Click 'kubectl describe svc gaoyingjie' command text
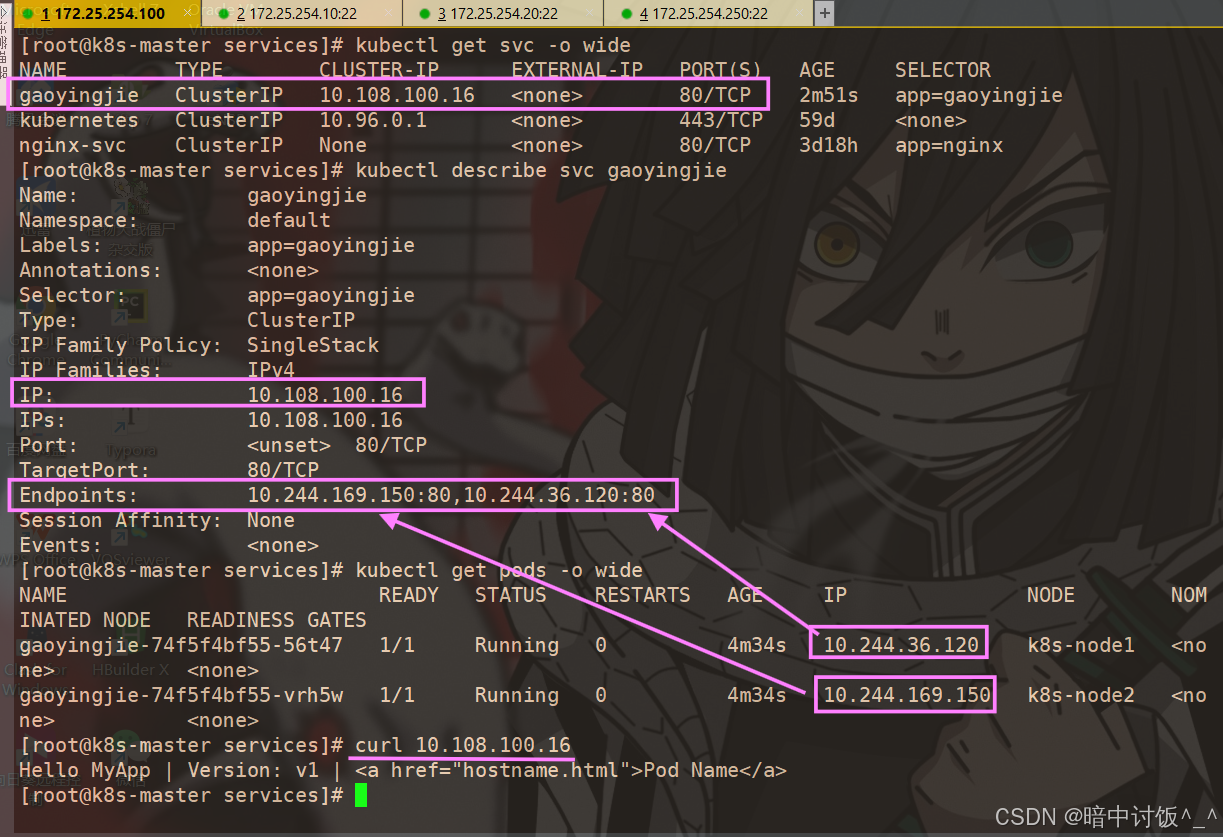This screenshot has width=1223, height=837. click(x=541, y=170)
